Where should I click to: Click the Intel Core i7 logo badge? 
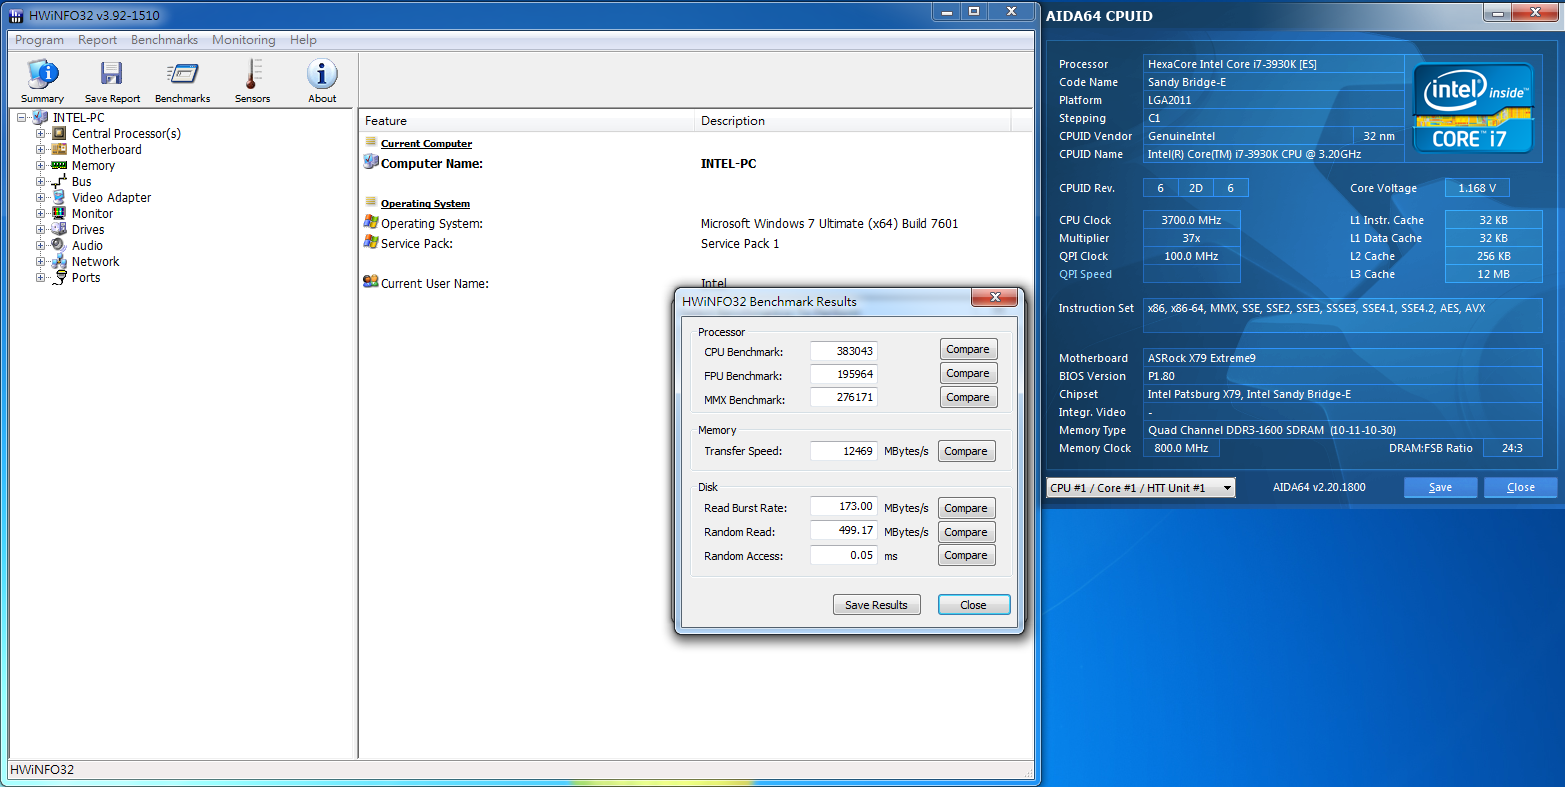point(1472,107)
